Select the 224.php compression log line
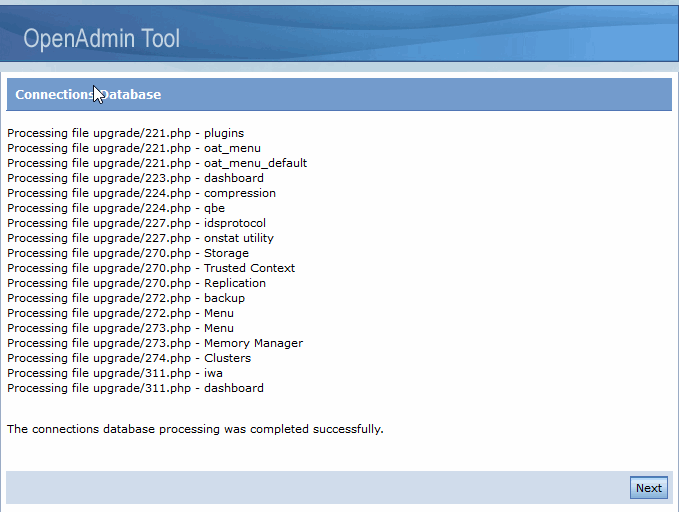679x512 pixels. click(x=141, y=193)
